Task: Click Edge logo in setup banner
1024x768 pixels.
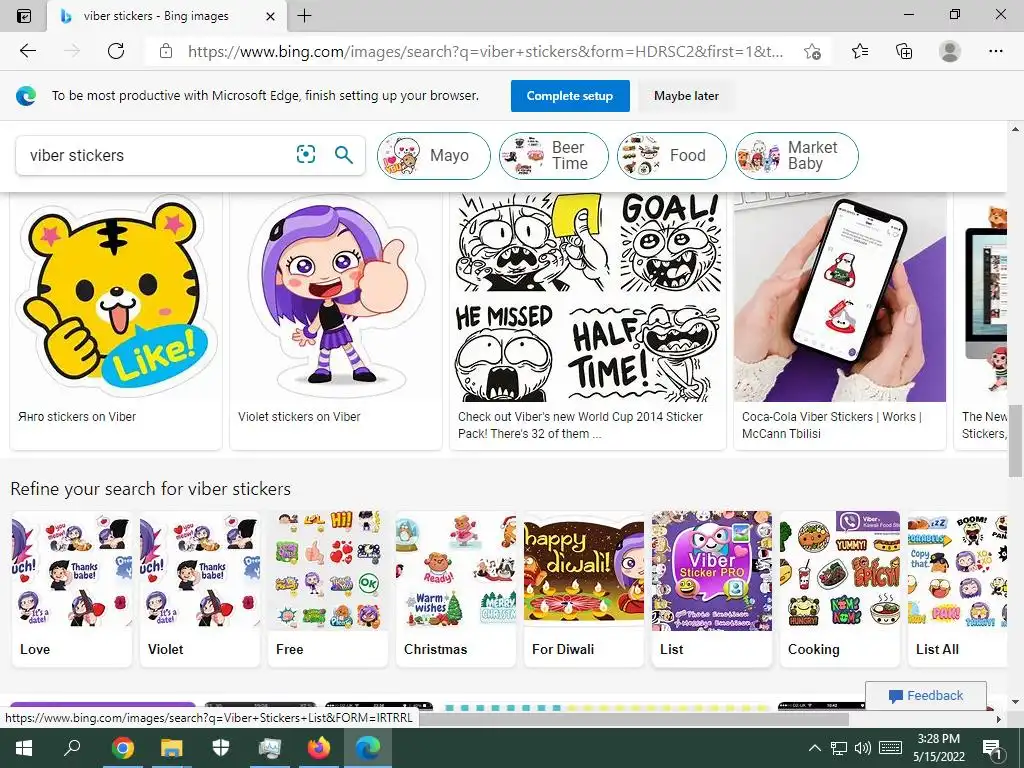Action: coord(25,96)
